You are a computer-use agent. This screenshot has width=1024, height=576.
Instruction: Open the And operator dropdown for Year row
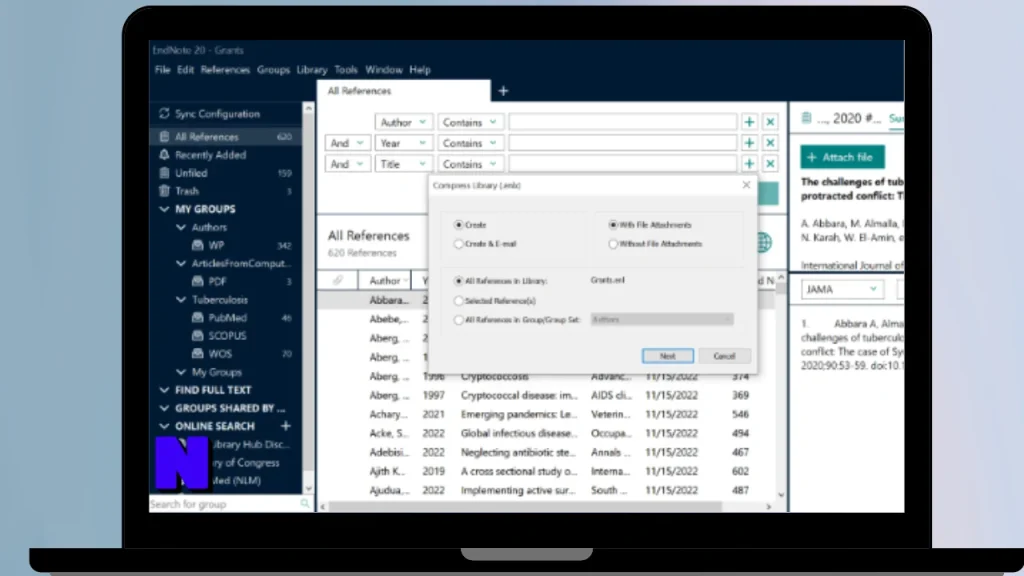coord(347,143)
